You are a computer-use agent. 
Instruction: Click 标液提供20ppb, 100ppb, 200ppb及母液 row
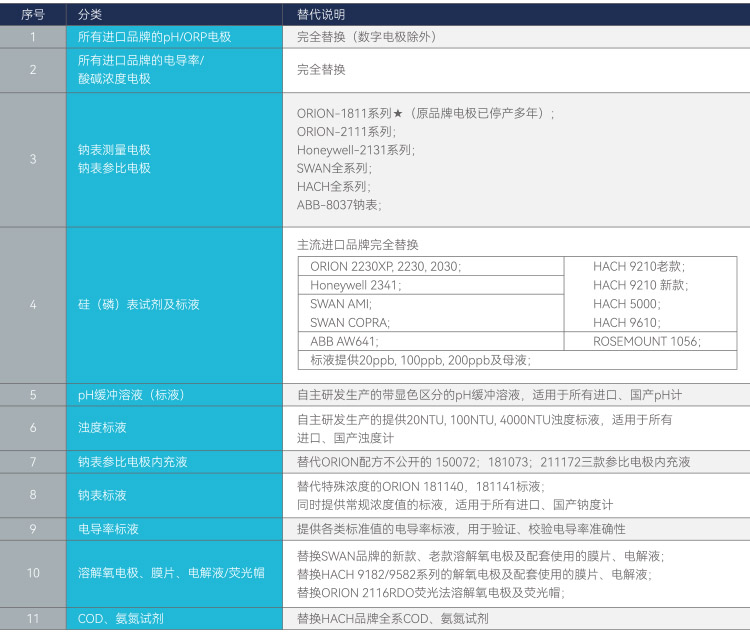click(517, 360)
